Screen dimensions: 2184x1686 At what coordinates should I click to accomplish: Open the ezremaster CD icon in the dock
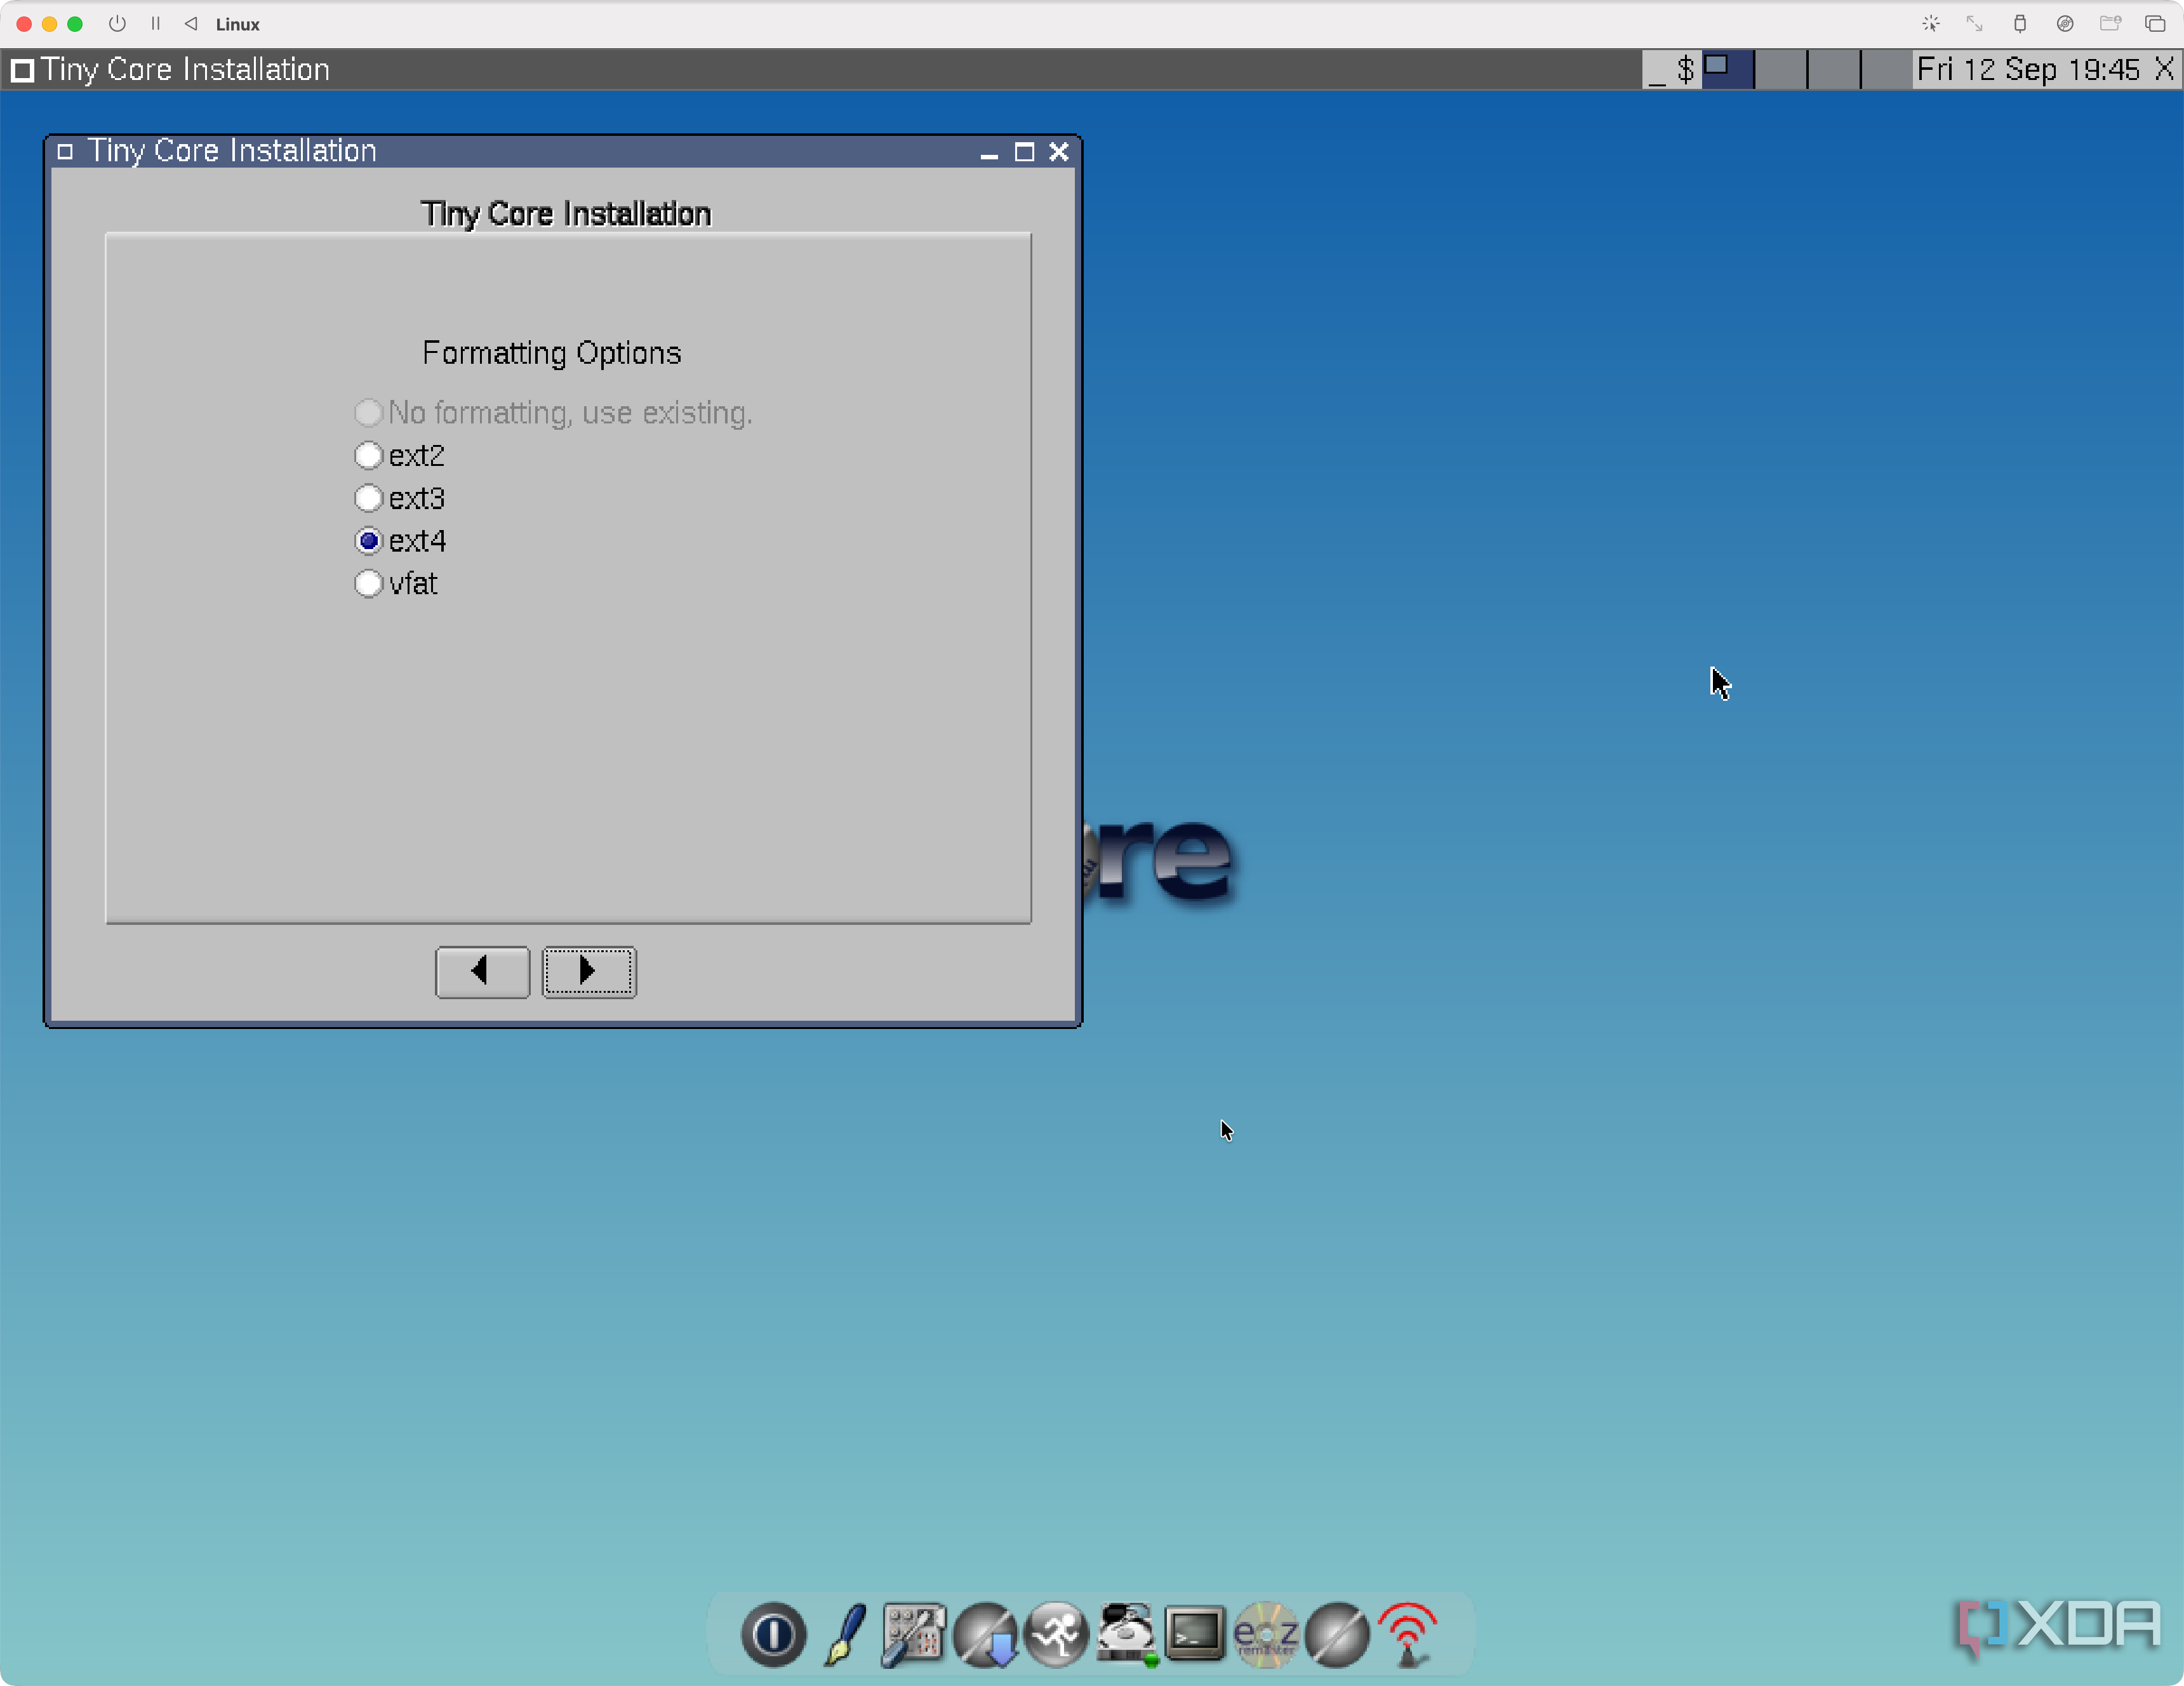point(1266,1635)
